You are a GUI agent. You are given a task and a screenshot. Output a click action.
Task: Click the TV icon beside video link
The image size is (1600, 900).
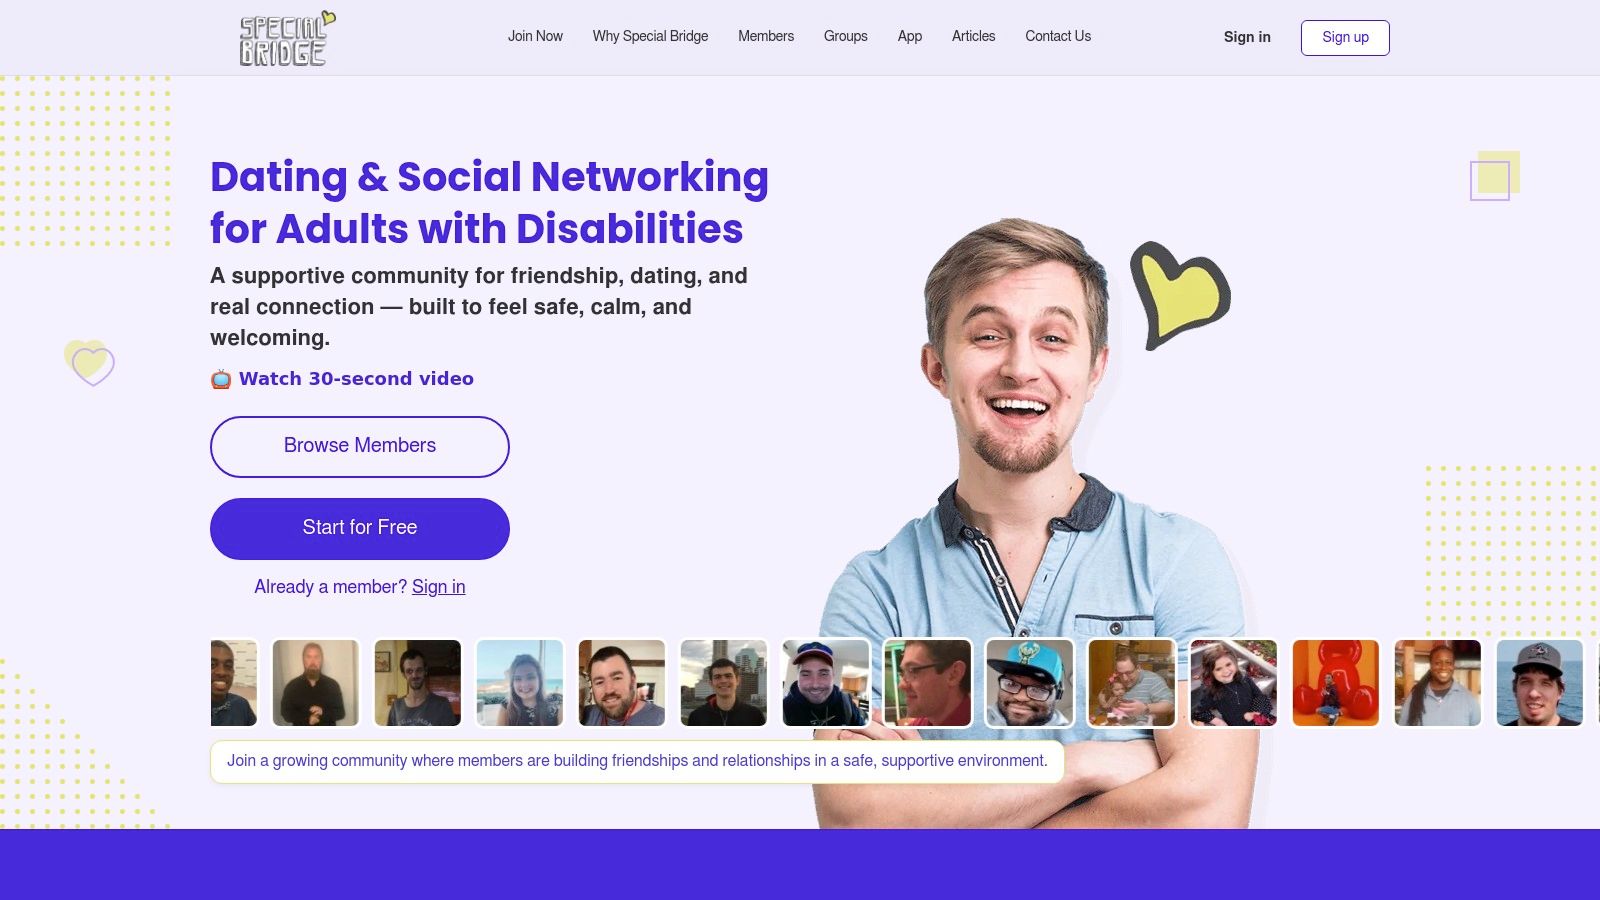(221, 379)
